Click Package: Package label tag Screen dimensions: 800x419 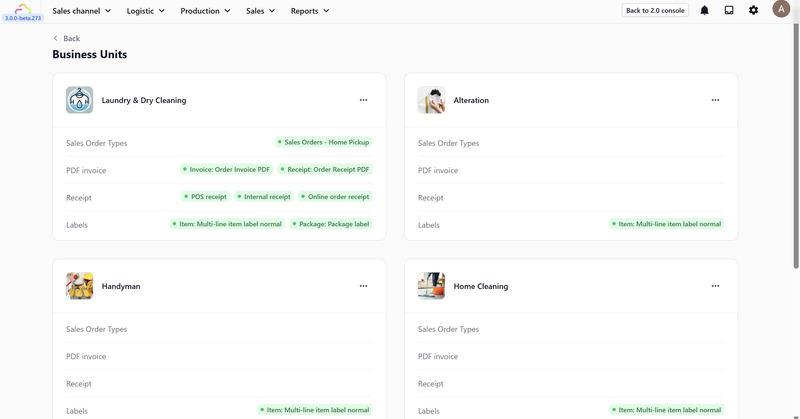(x=331, y=224)
